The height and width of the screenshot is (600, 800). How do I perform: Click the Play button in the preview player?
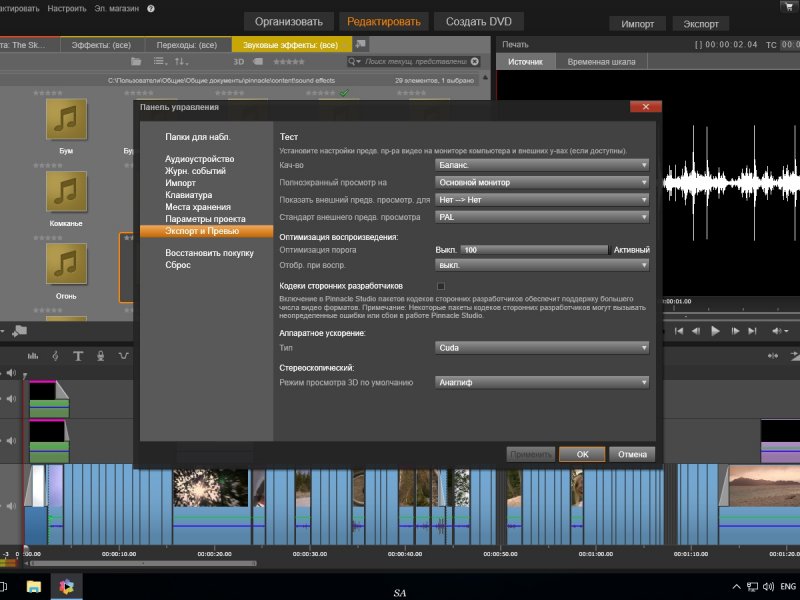pyautogui.click(x=715, y=330)
